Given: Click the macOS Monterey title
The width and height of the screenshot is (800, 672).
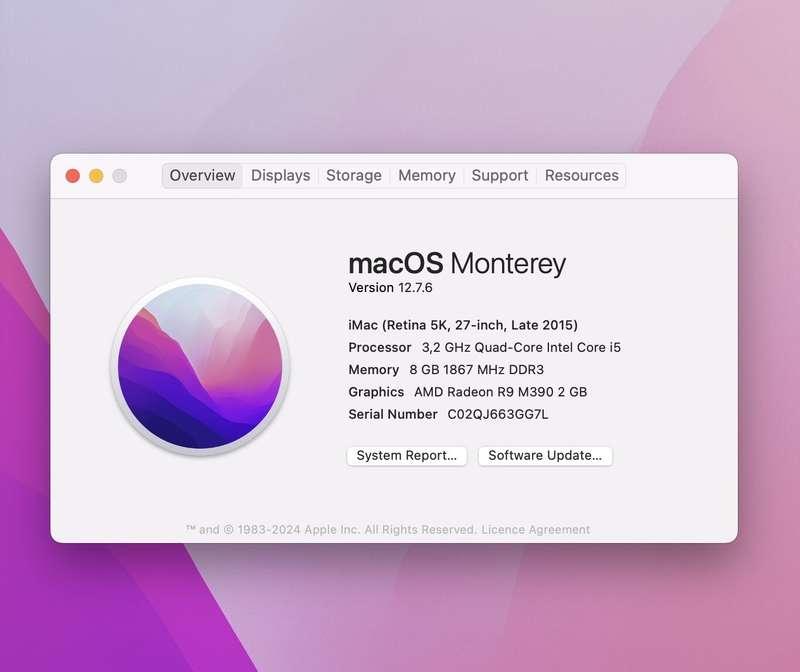Looking at the screenshot, I should tap(457, 264).
